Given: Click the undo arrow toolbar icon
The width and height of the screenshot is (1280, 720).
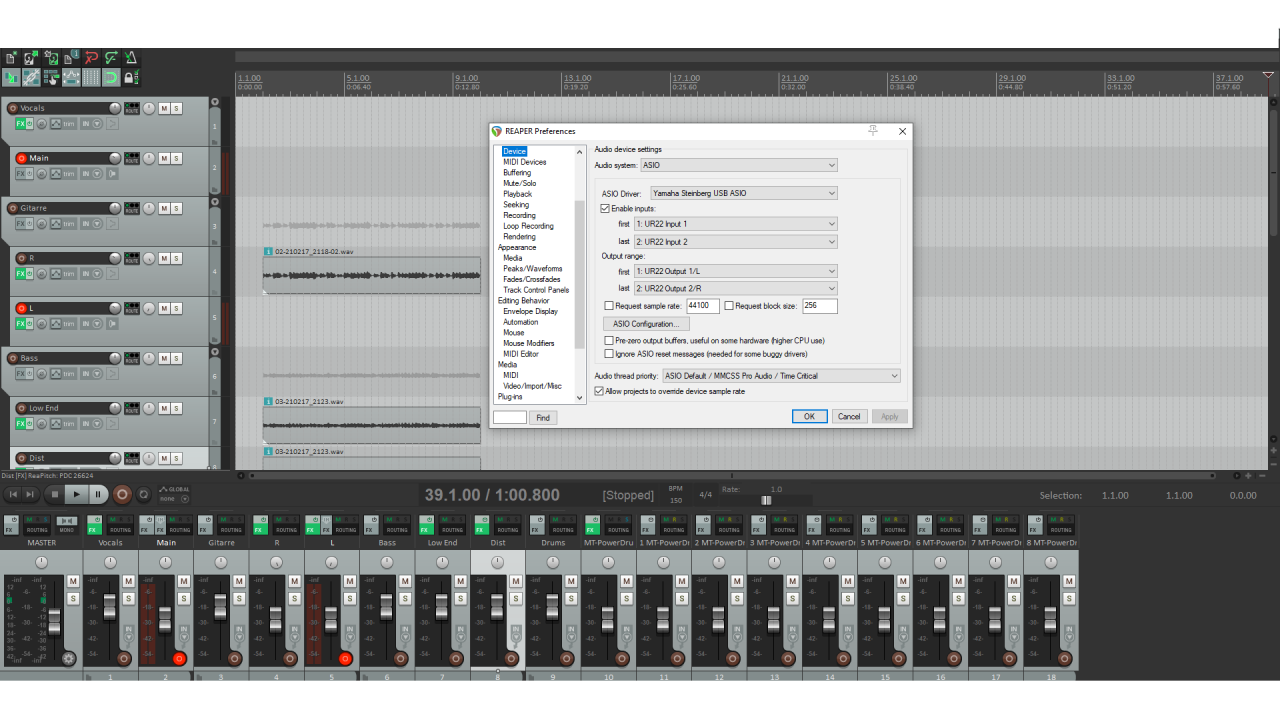Looking at the screenshot, I should (91, 58).
